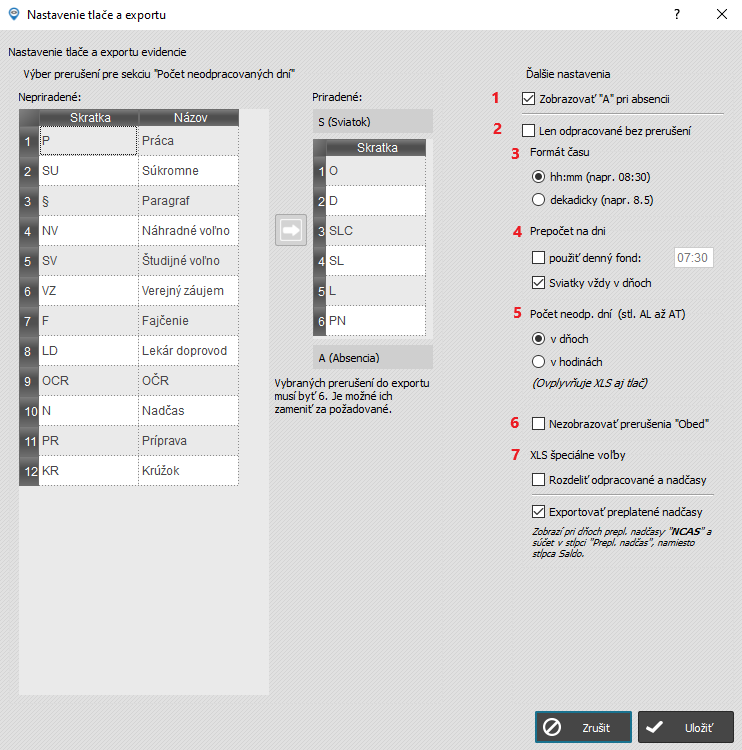Select dekadicky time format radio button
The height and width of the screenshot is (750, 742).
click(538, 199)
